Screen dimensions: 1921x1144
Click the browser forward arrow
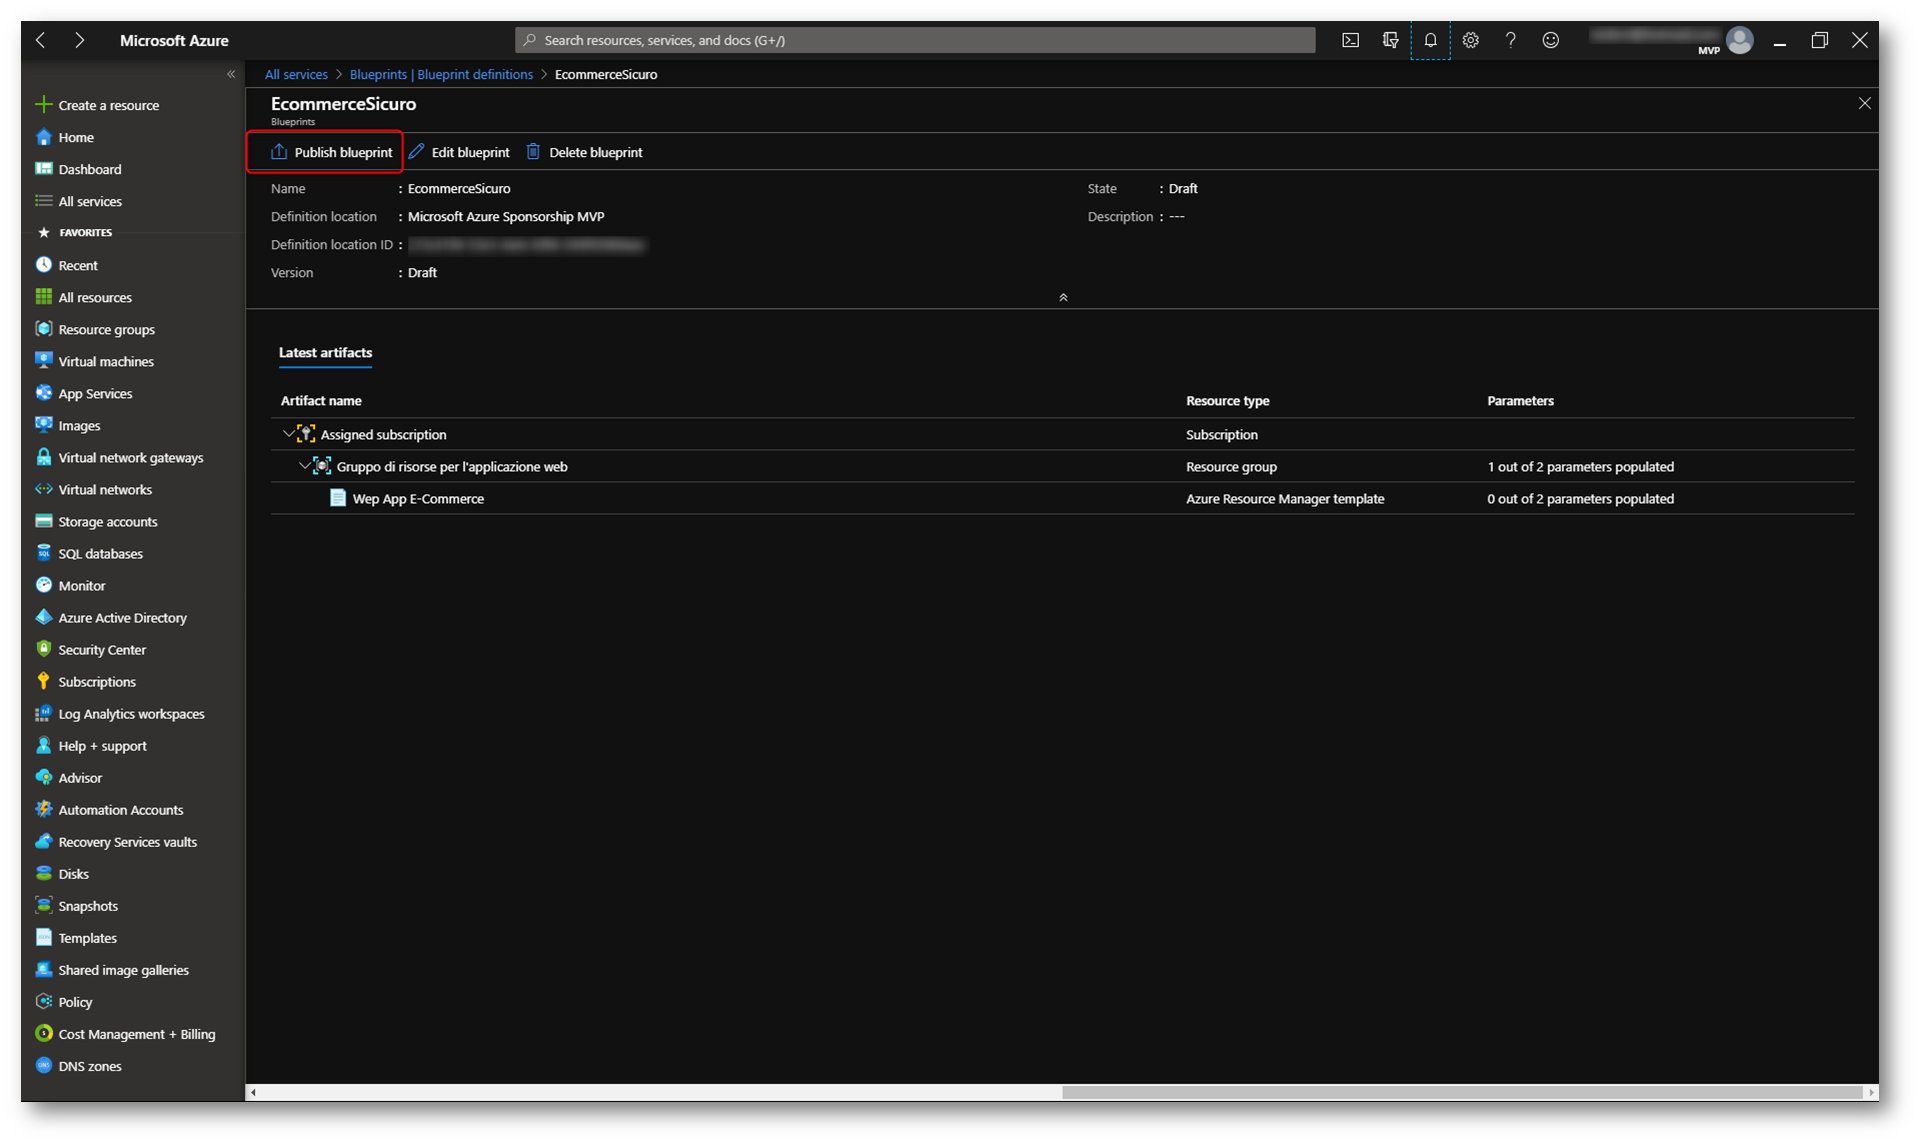79,40
